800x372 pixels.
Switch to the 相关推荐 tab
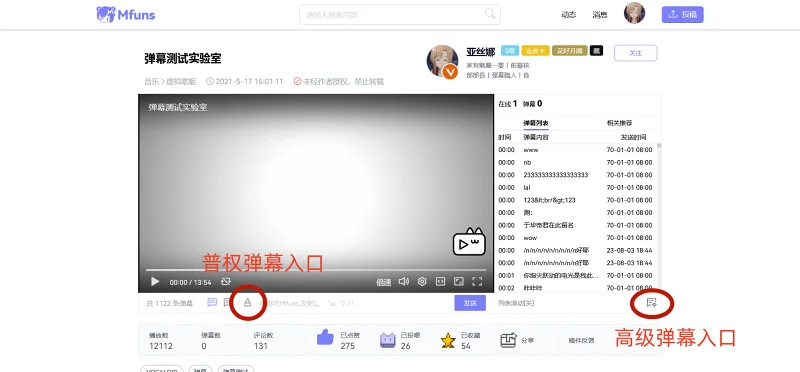coord(619,123)
